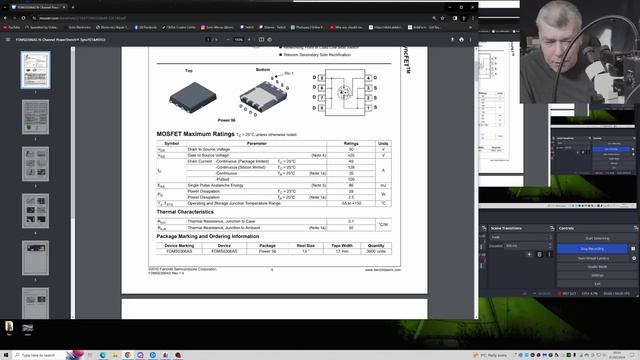
Task: Open a new browser tab with plus
Action: point(73,7)
